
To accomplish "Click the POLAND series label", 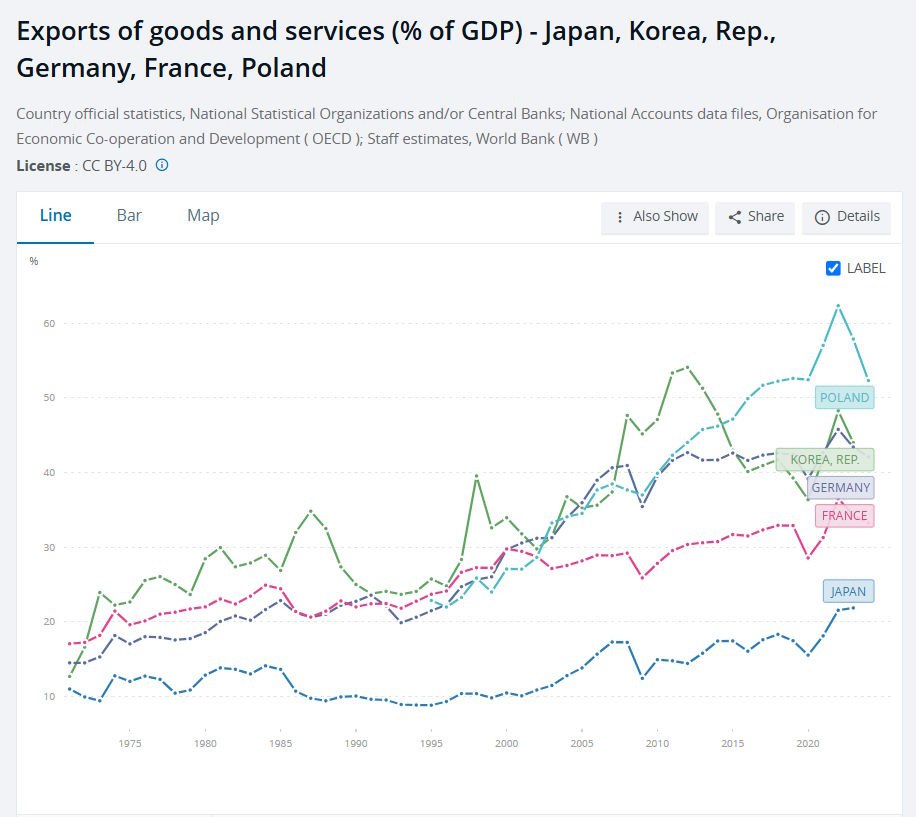I will tap(844, 397).
